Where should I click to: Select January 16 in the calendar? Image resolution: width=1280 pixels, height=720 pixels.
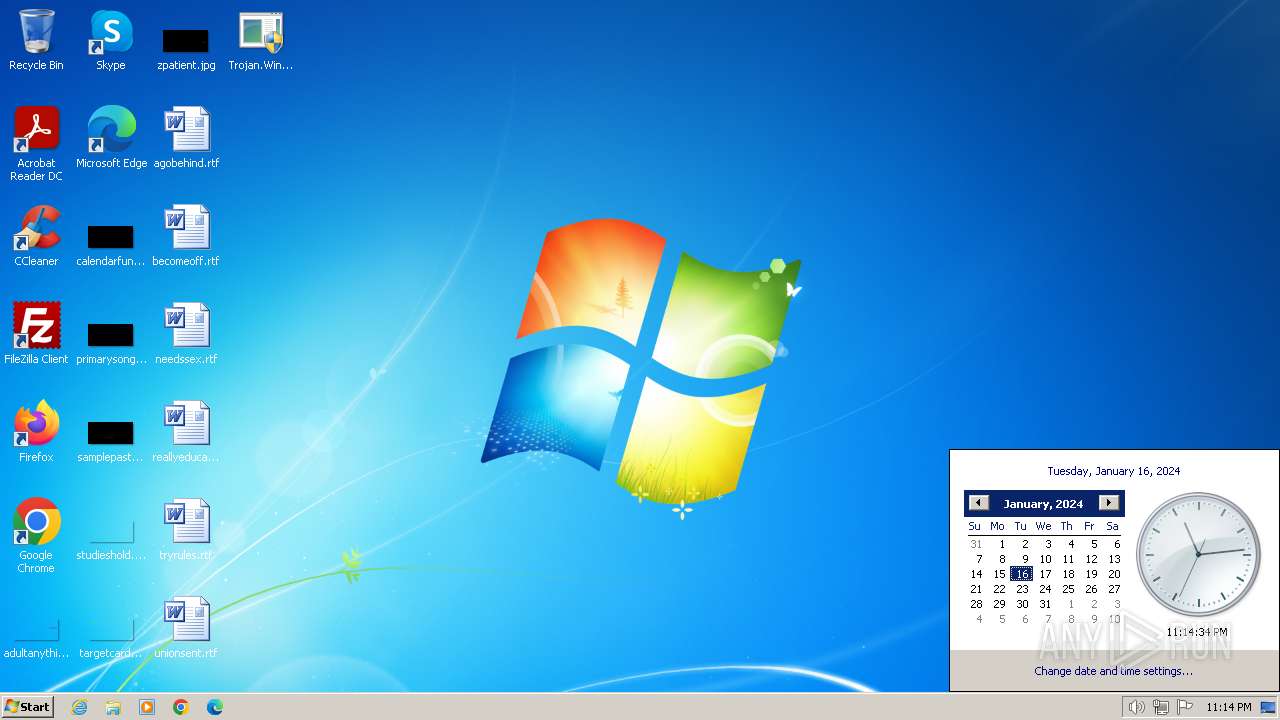[x=1021, y=574]
